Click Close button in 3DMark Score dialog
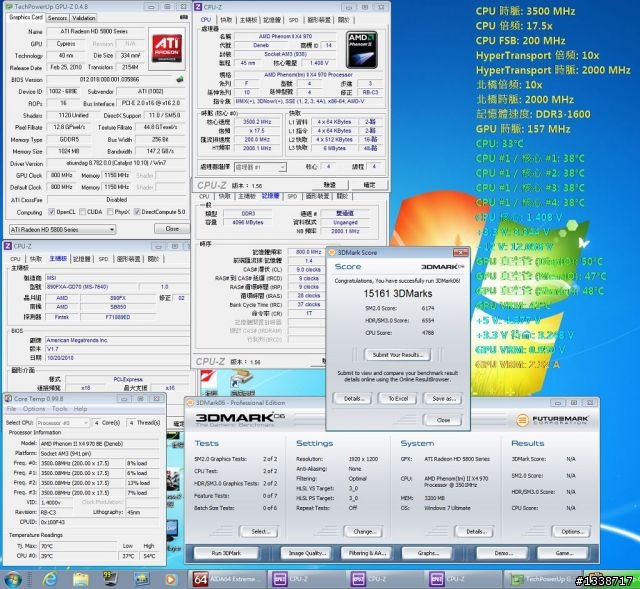 tap(443, 420)
